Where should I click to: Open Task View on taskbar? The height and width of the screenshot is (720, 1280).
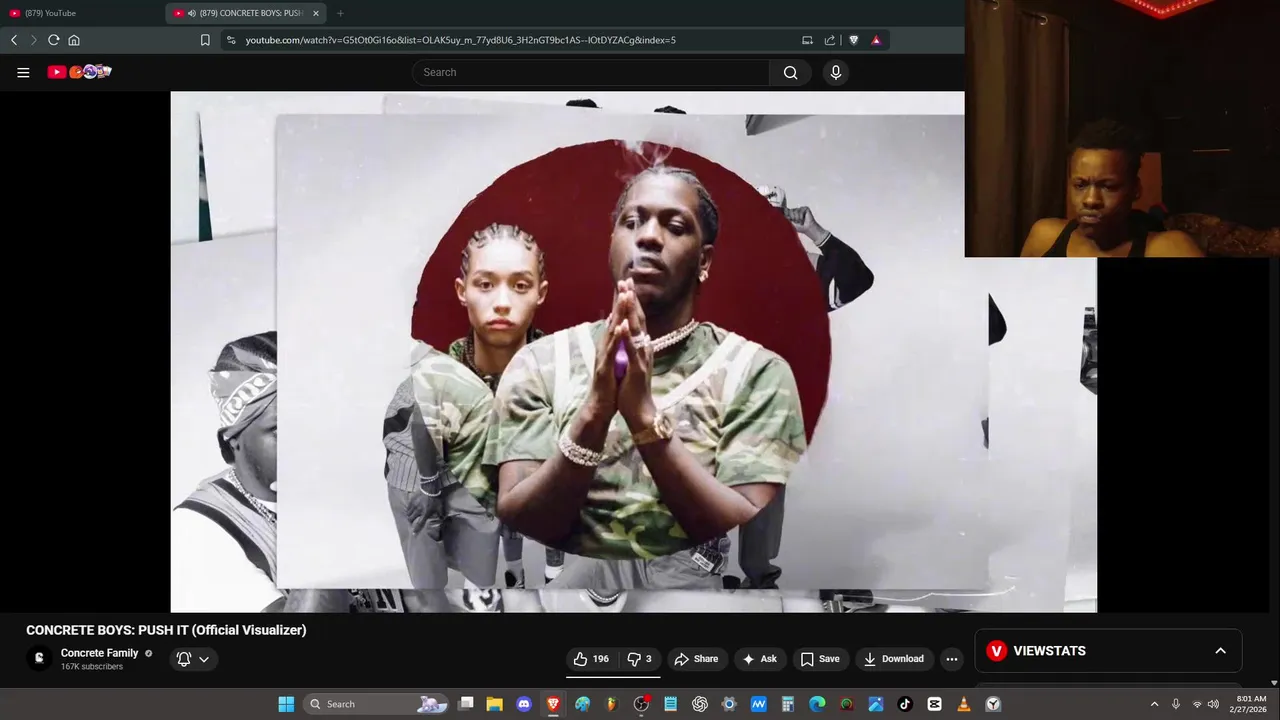click(466, 704)
